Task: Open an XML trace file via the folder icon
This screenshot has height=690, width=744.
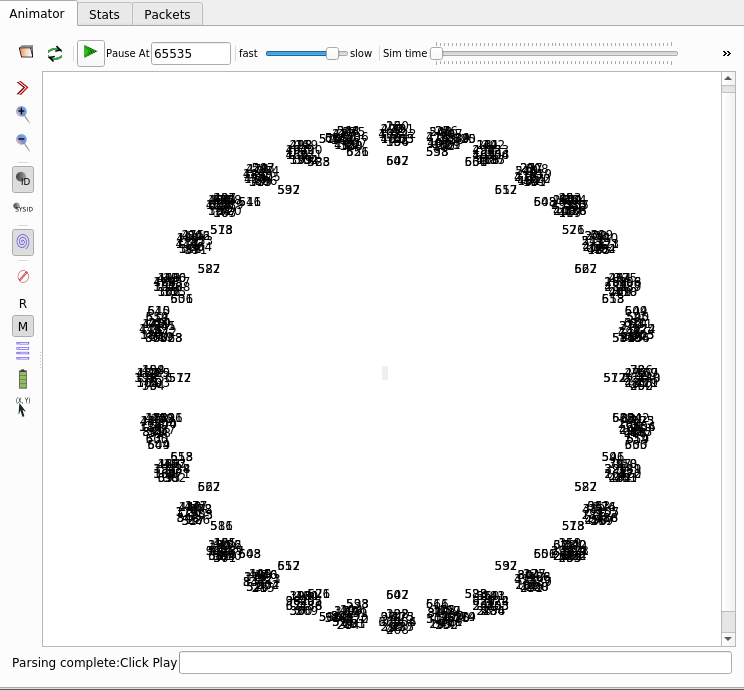Action: click(x=26, y=52)
